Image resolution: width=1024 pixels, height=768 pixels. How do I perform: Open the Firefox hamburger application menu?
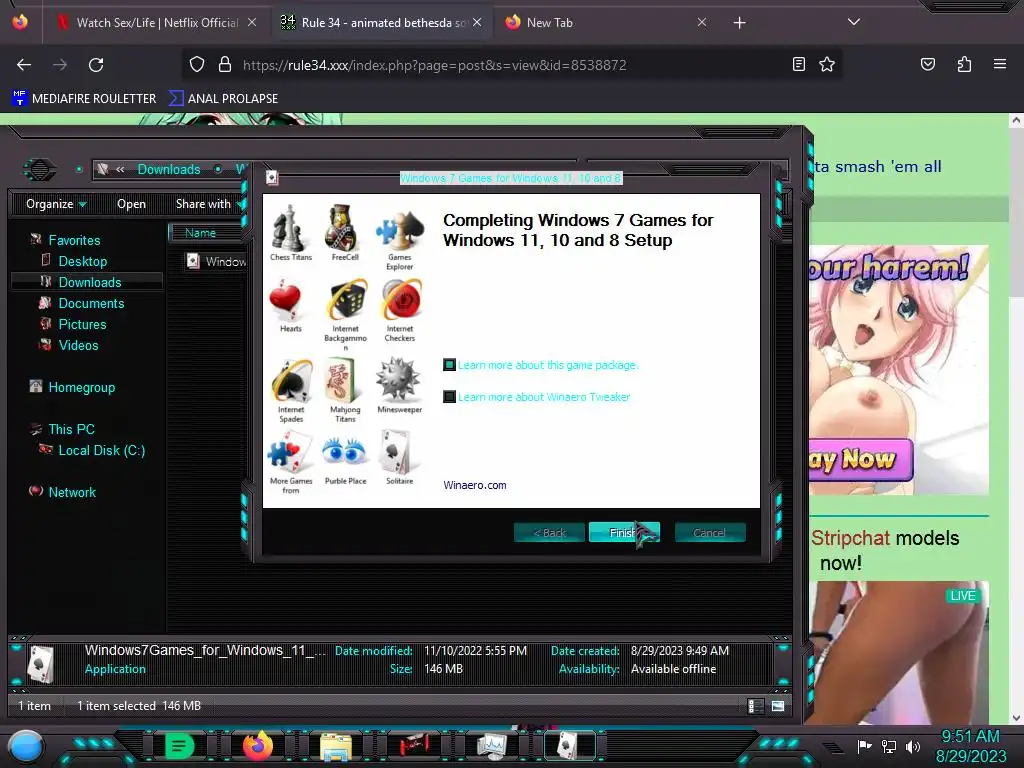999,64
